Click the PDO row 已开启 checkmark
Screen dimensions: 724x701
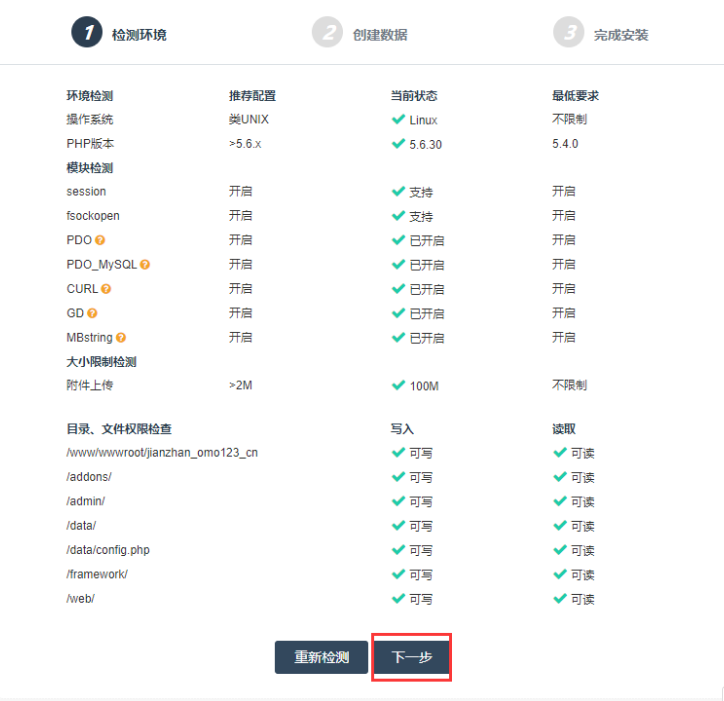(x=398, y=240)
